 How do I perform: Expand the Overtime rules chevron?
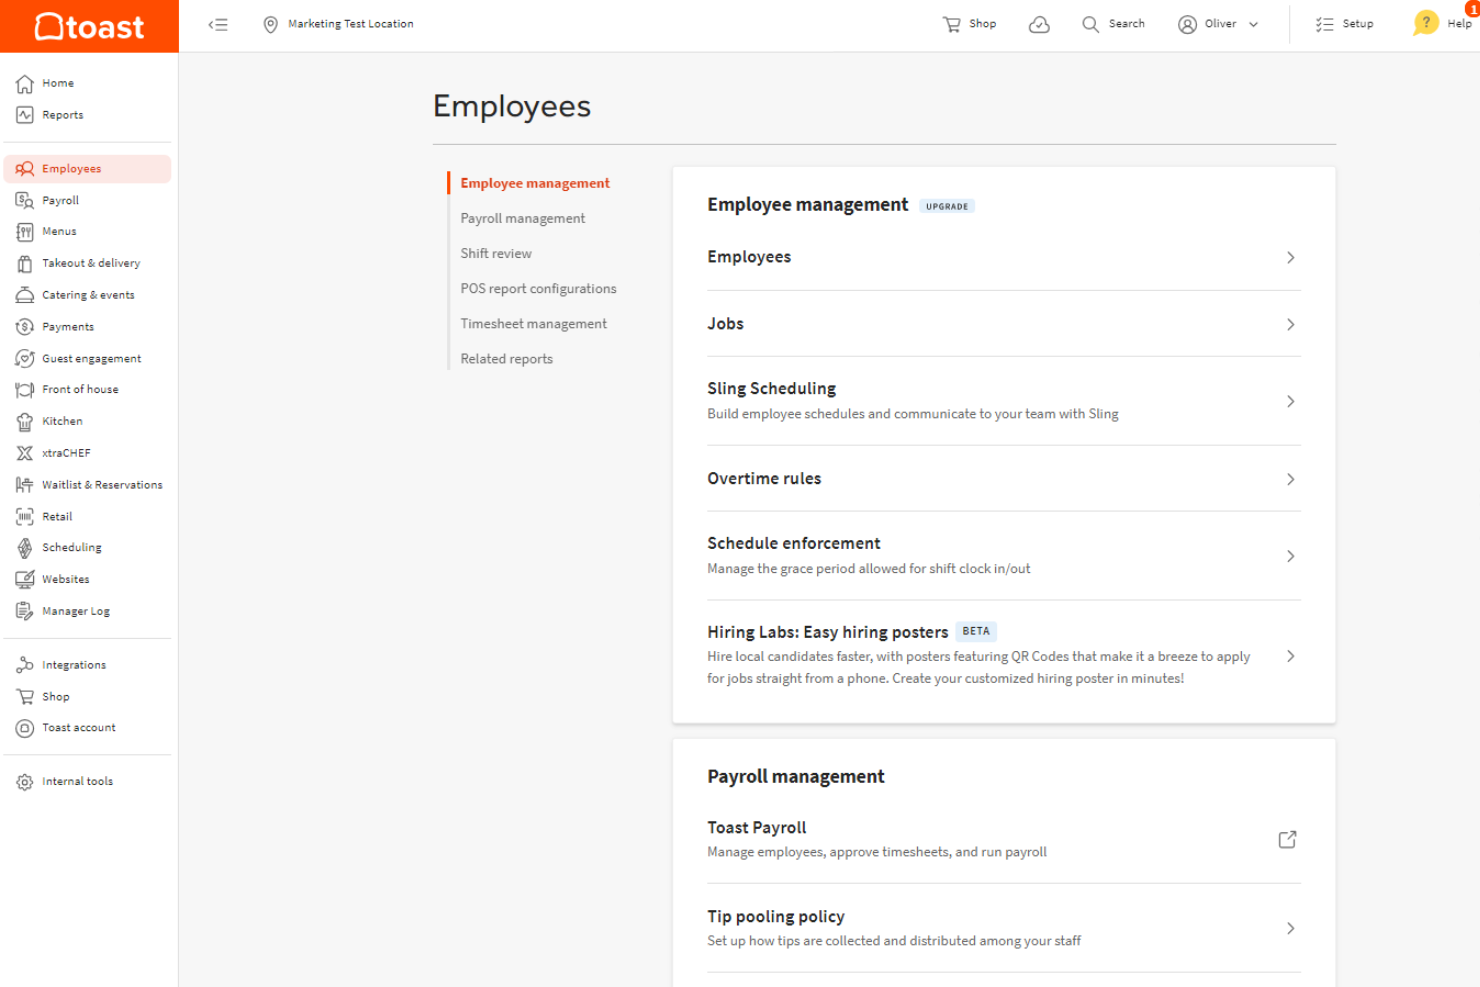pyautogui.click(x=1290, y=479)
